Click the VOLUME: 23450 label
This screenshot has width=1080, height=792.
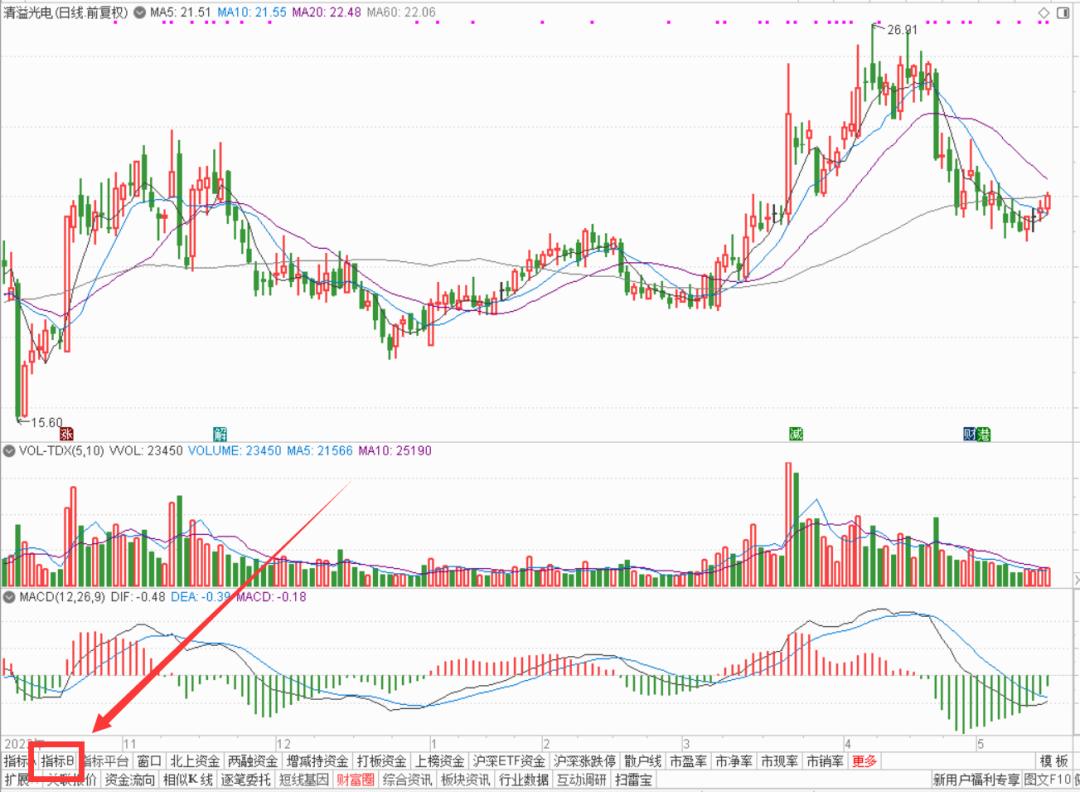coord(235,451)
